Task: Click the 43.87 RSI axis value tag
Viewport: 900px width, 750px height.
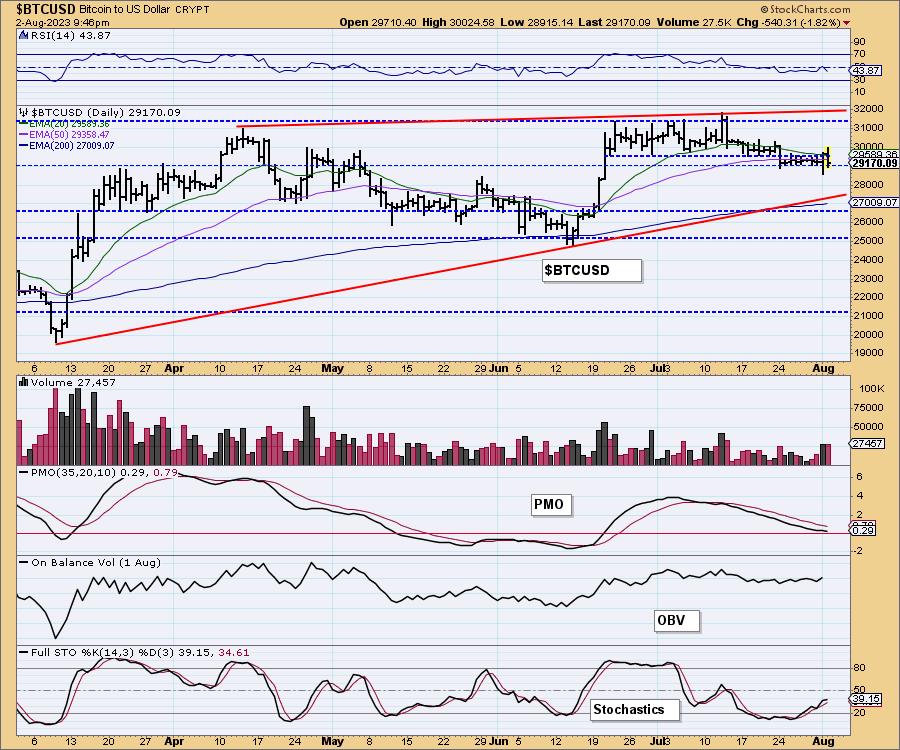Action: pos(866,71)
